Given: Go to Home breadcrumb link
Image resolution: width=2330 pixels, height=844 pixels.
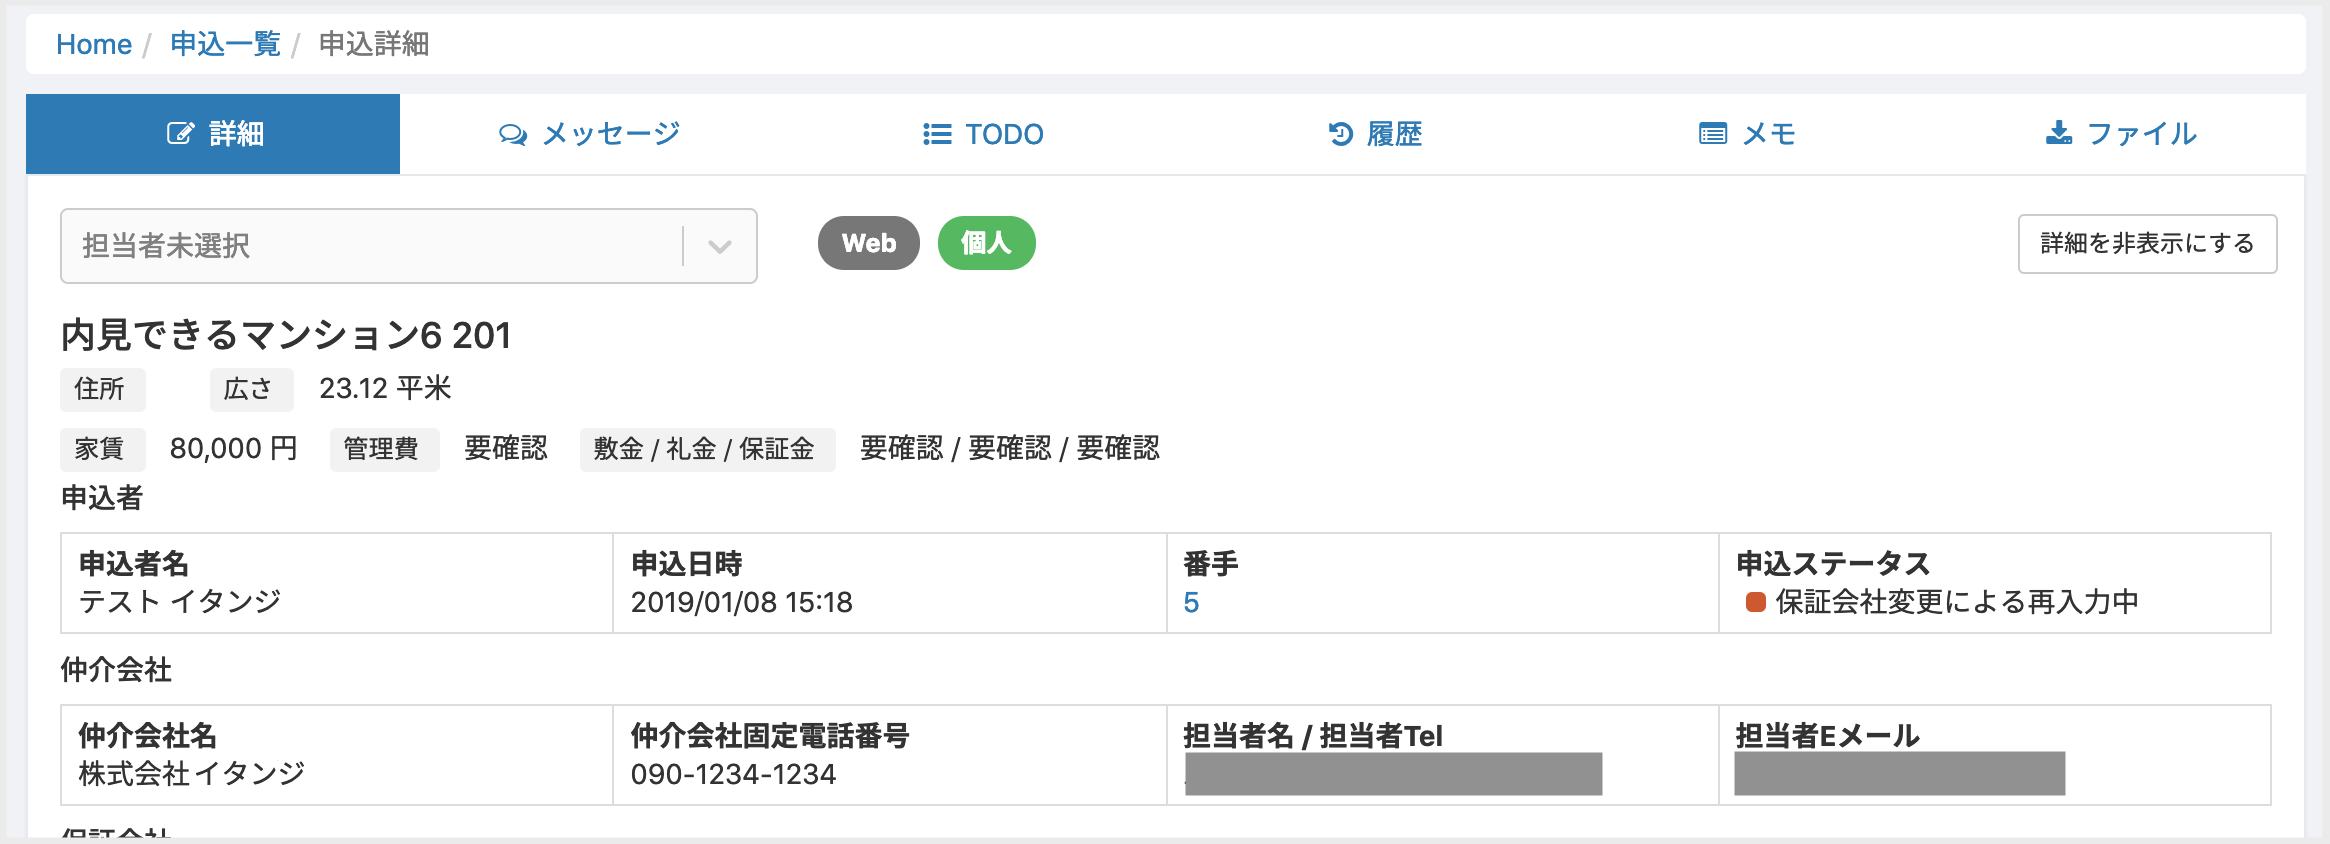Looking at the screenshot, I should coord(94,44).
